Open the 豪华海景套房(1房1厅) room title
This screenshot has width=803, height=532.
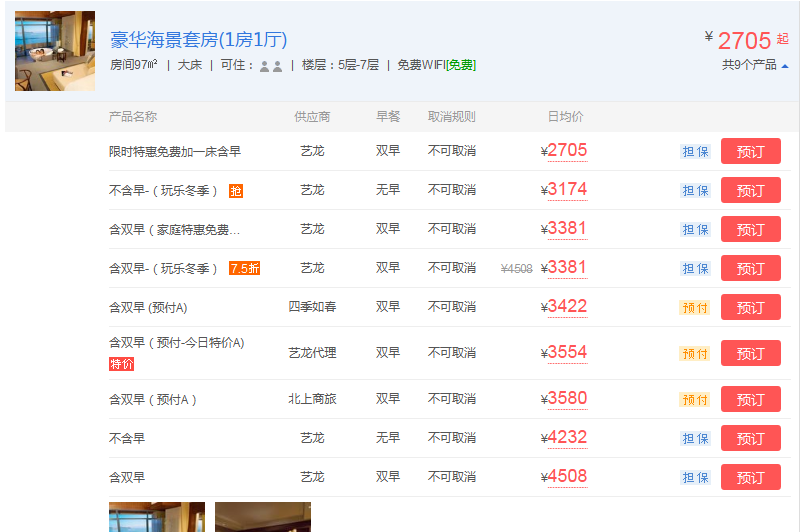coord(198,40)
